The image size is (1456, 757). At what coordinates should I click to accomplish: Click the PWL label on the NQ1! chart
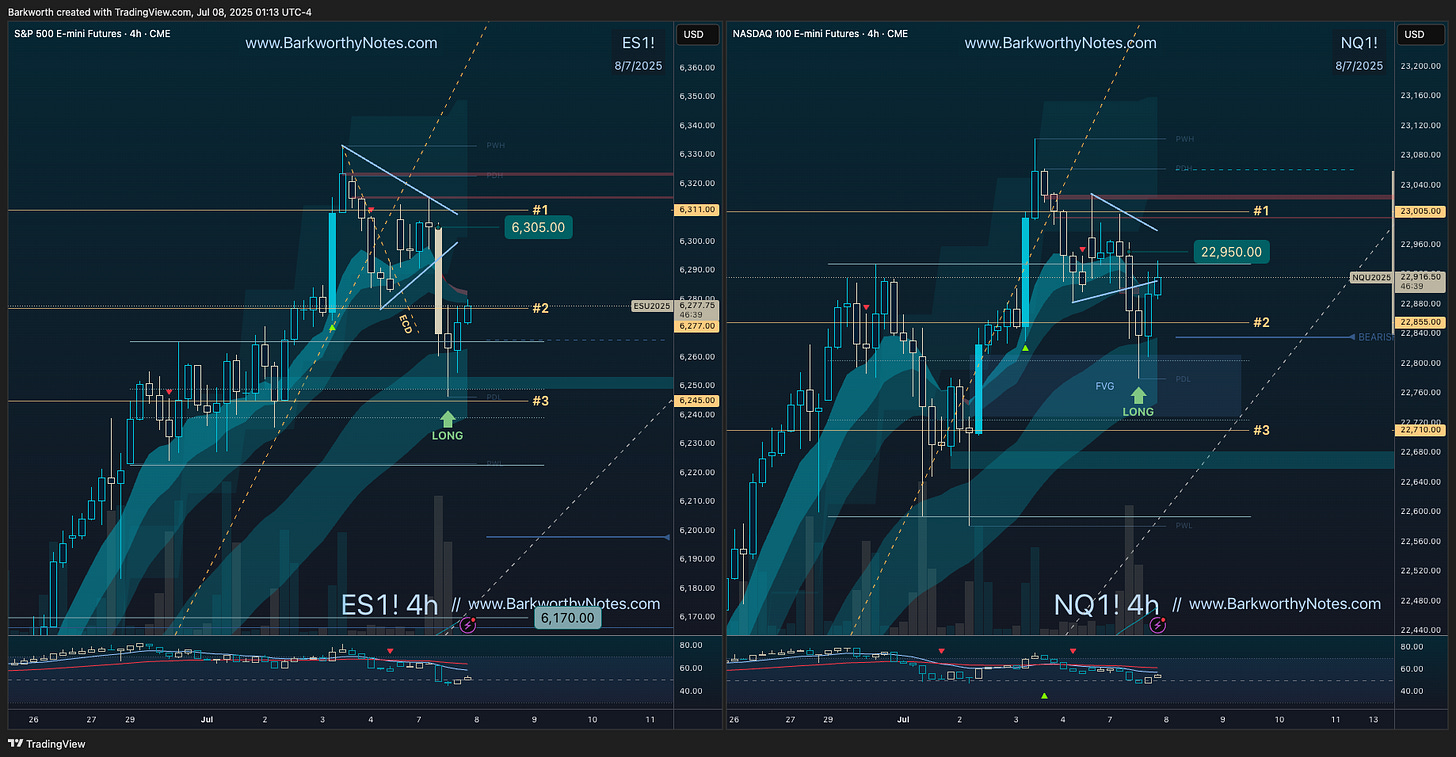1184,525
